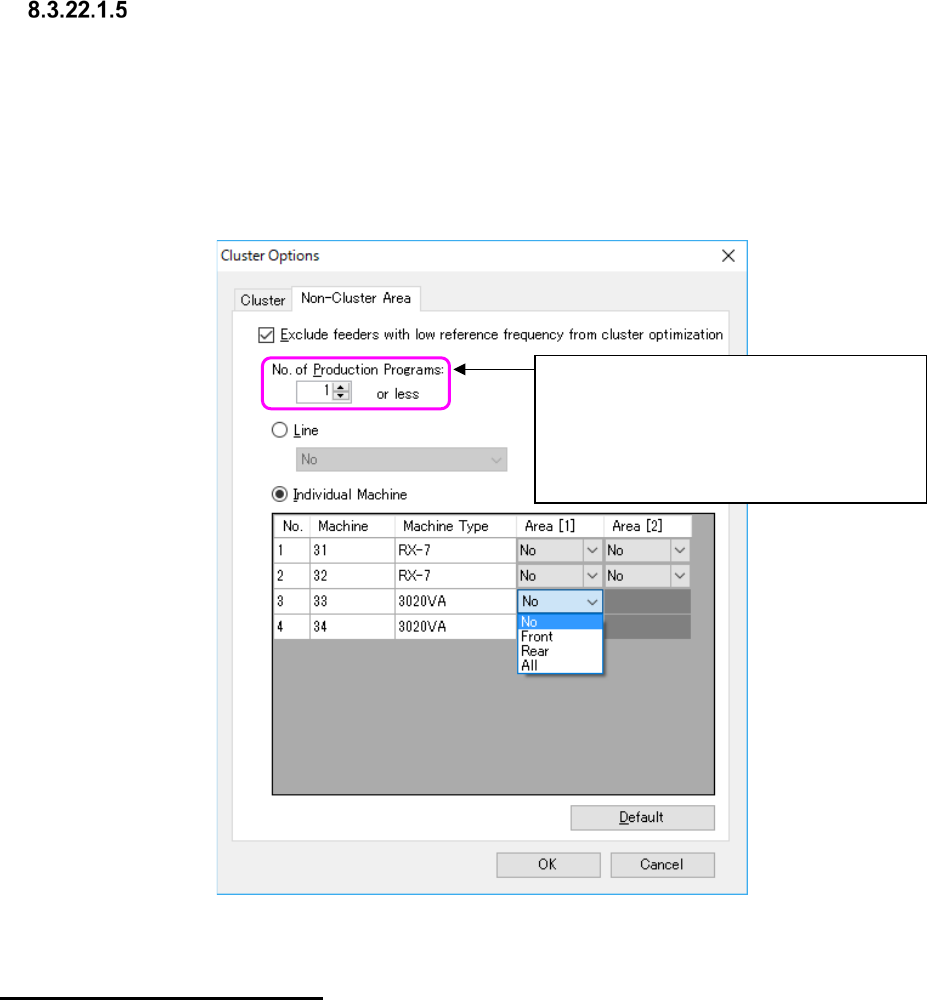Click the Machine column header
The height and width of the screenshot is (1000, 927).
[352, 526]
